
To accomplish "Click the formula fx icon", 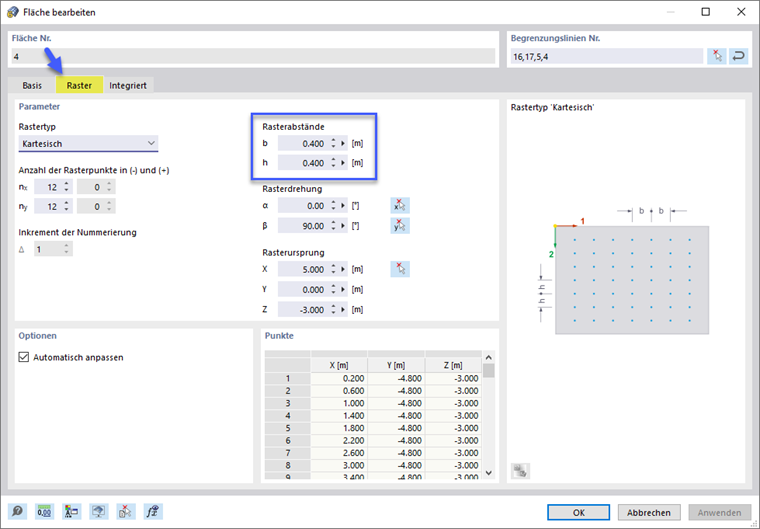I will coord(153,512).
